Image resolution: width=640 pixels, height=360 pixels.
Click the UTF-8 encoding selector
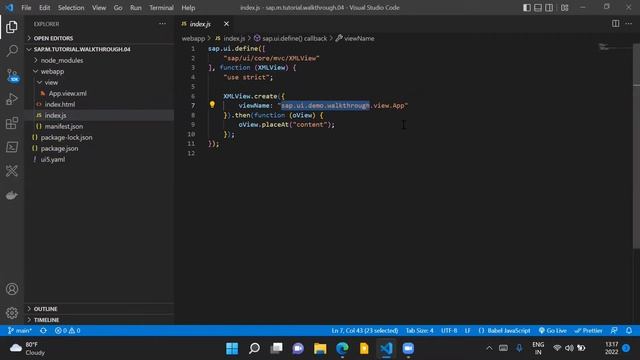pos(449,330)
